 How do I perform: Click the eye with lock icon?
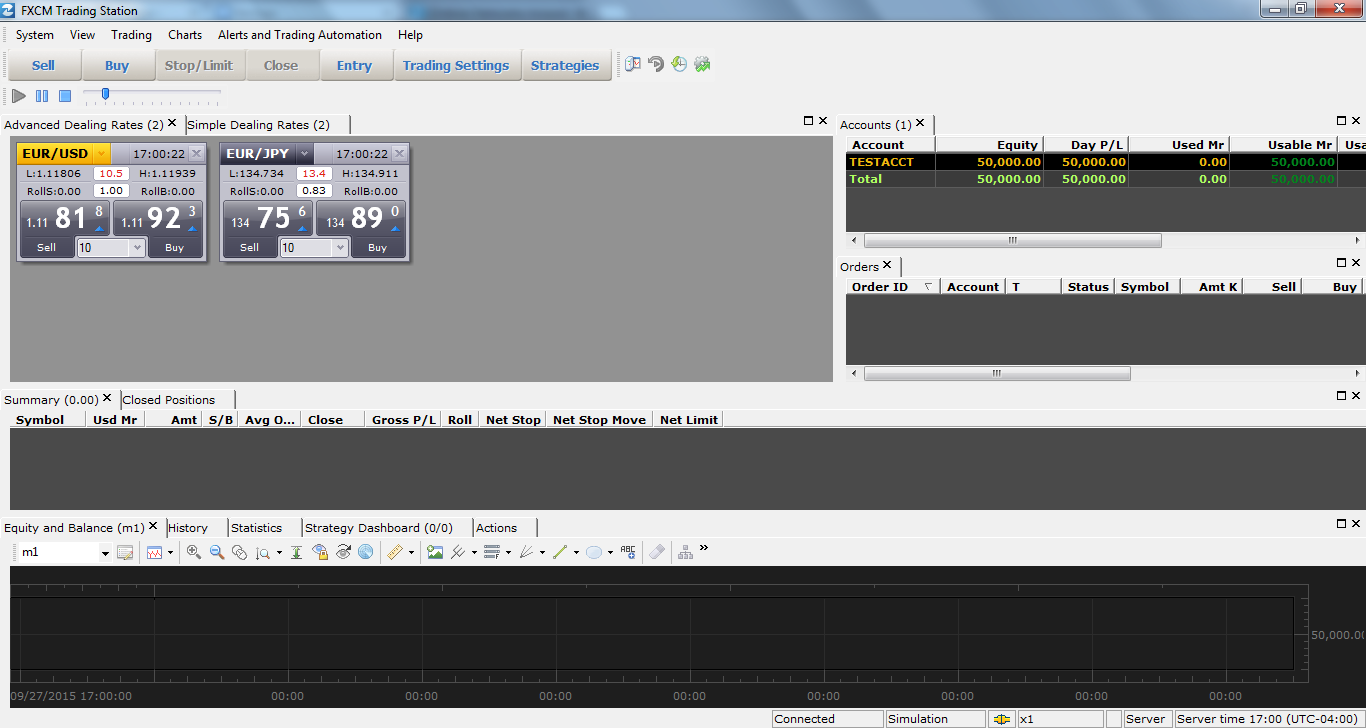pyautogui.click(x=320, y=552)
